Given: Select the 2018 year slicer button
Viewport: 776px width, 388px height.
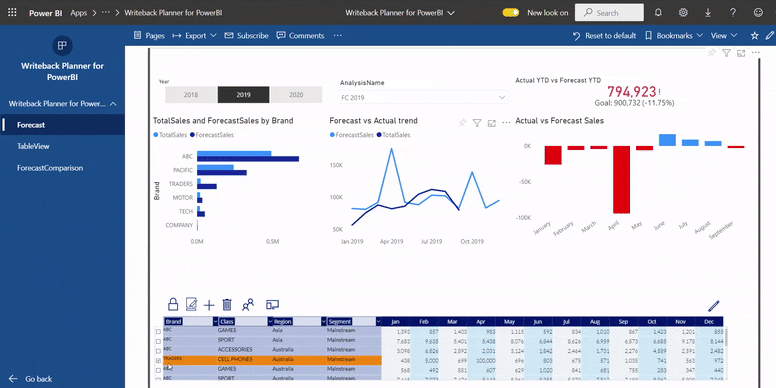Looking at the screenshot, I should [x=191, y=95].
